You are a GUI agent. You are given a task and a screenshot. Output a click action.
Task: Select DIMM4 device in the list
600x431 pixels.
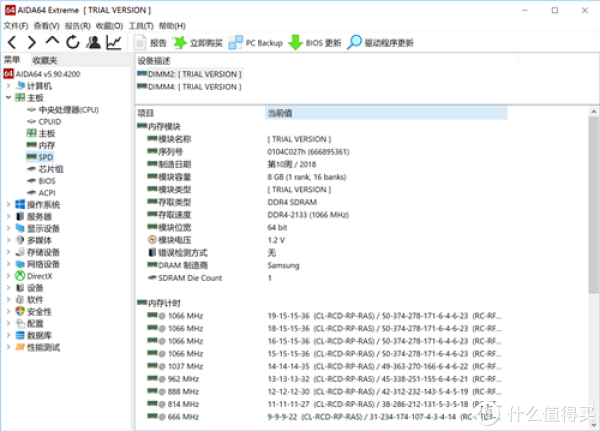click(x=190, y=87)
